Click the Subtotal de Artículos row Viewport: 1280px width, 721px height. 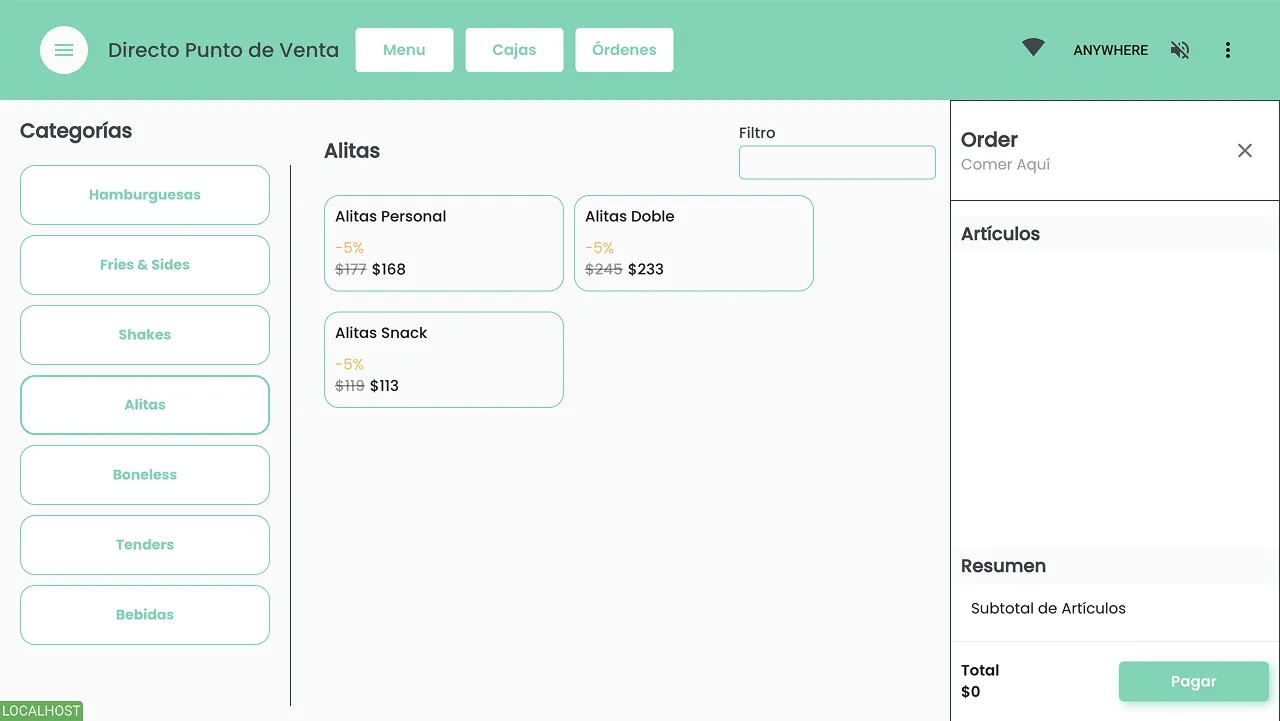(x=1115, y=608)
